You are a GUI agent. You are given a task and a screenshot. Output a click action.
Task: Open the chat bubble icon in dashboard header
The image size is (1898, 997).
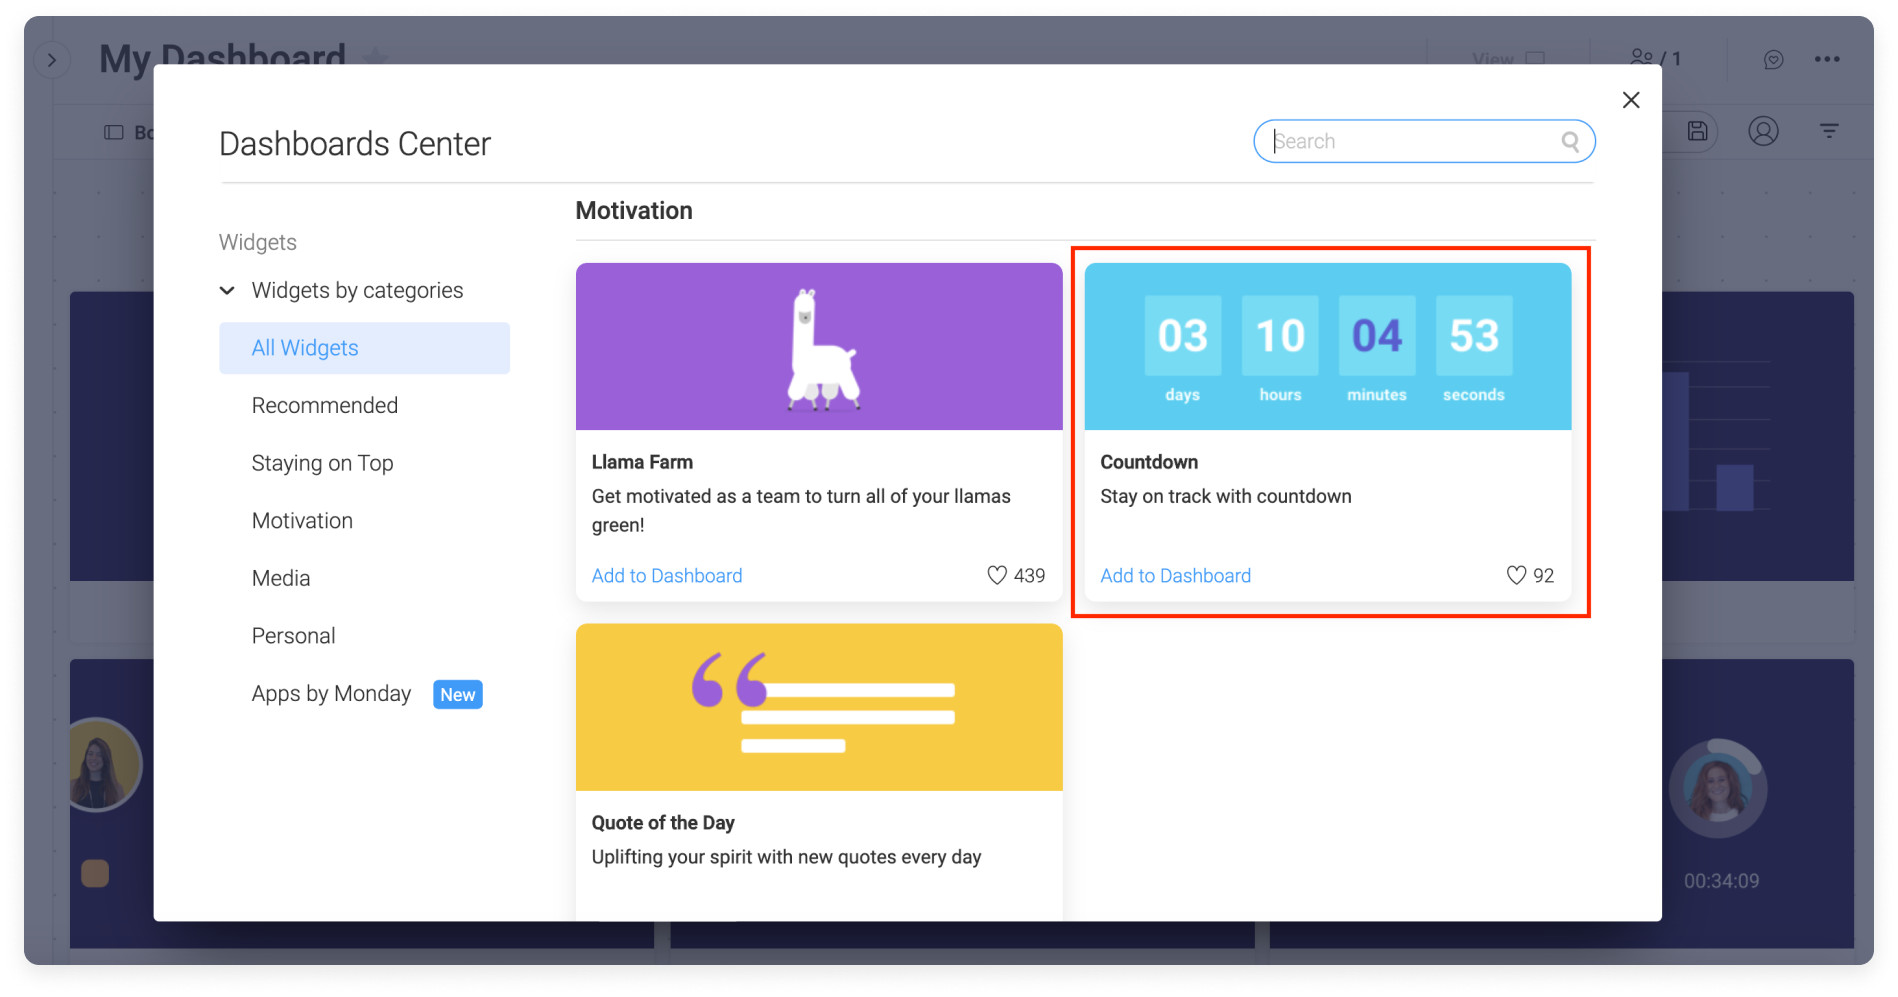[x=1773, y=60]
